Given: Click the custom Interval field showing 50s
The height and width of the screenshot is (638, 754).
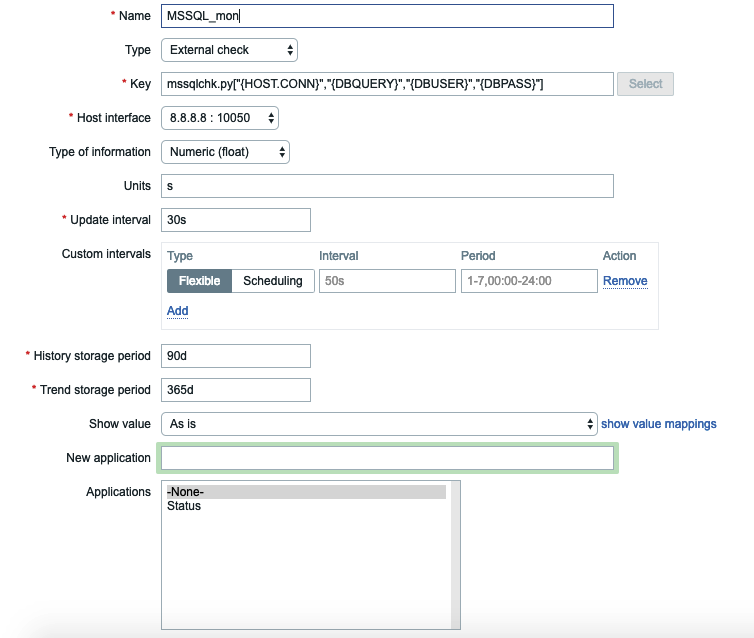Looking at the screenshot, I should click(x=387, y=281).
